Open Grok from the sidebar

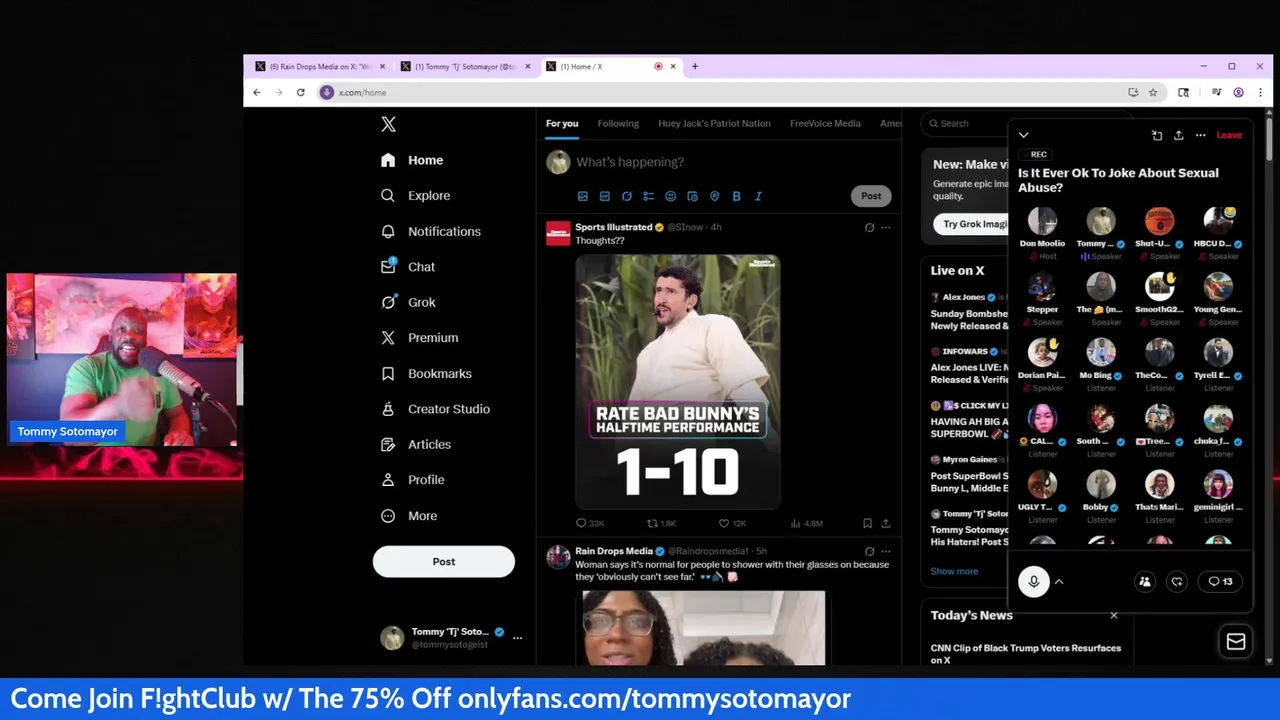coord(407,302)
